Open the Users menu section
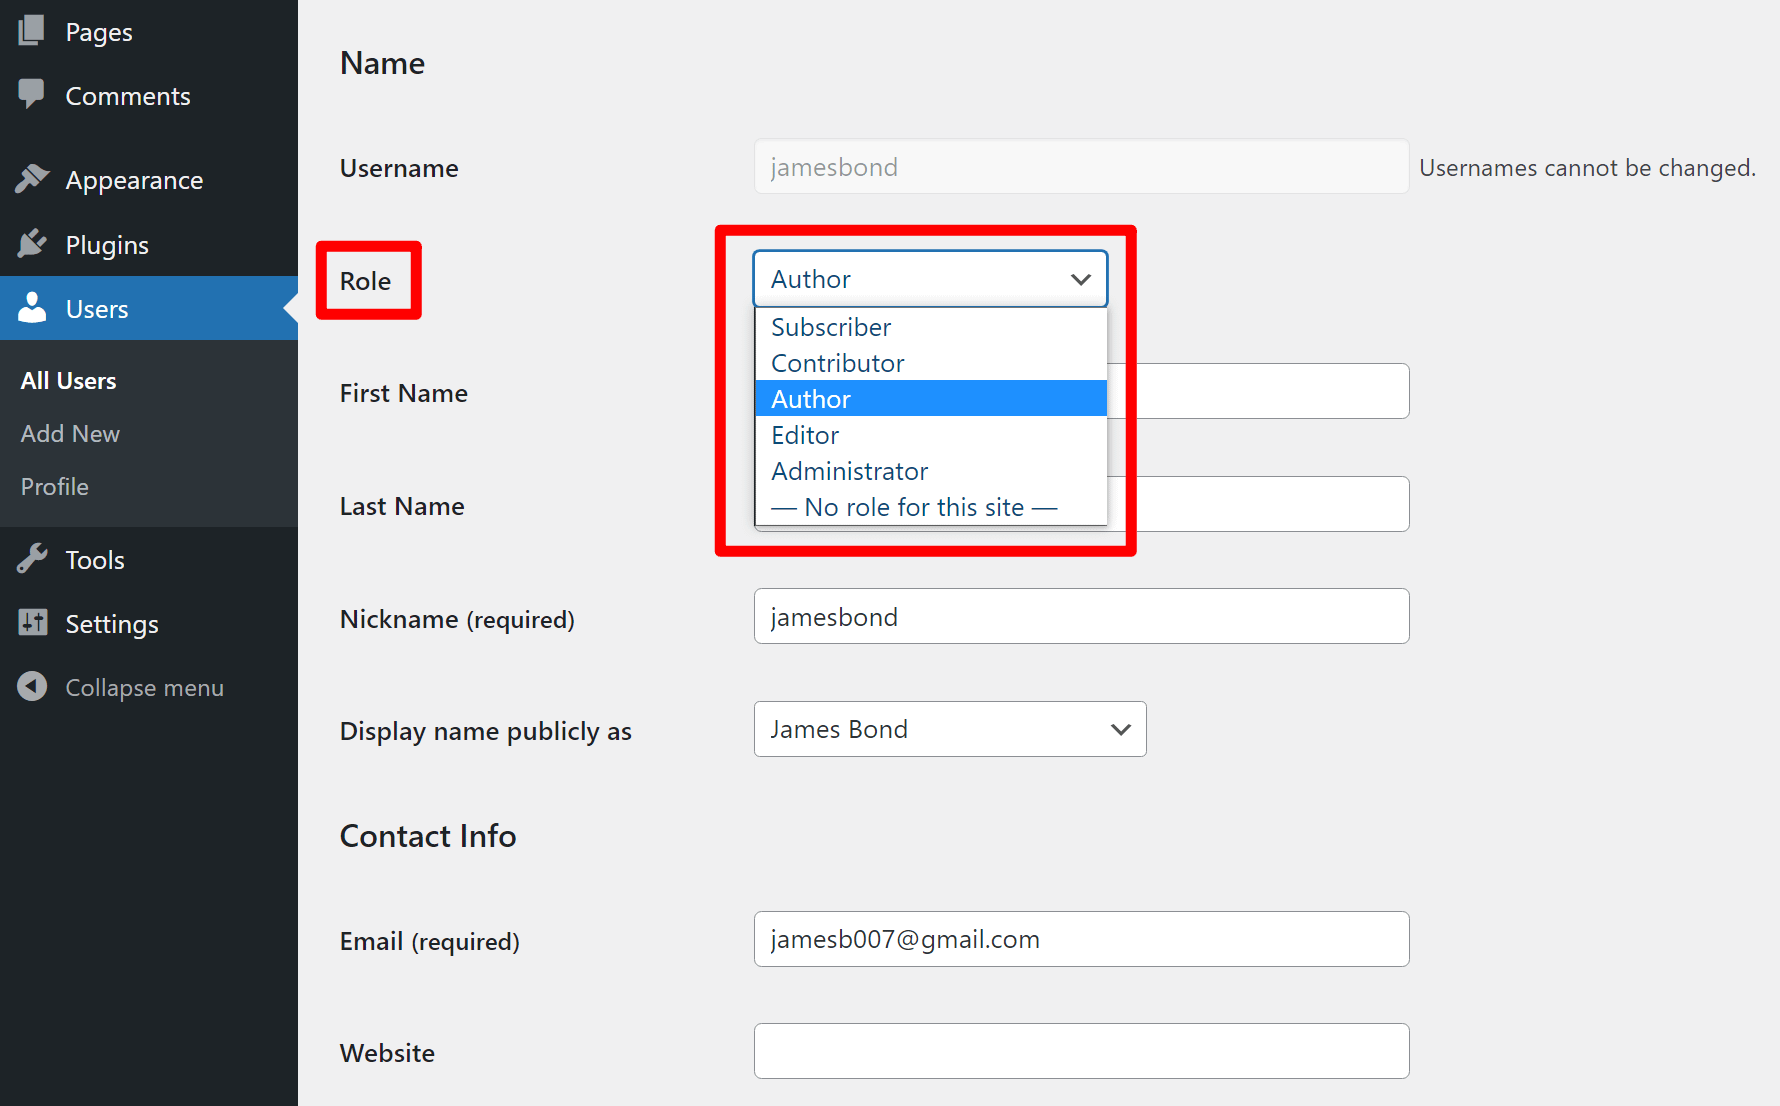The height and width of the screenshot is (1106, 1780). [x=96, y=308]
